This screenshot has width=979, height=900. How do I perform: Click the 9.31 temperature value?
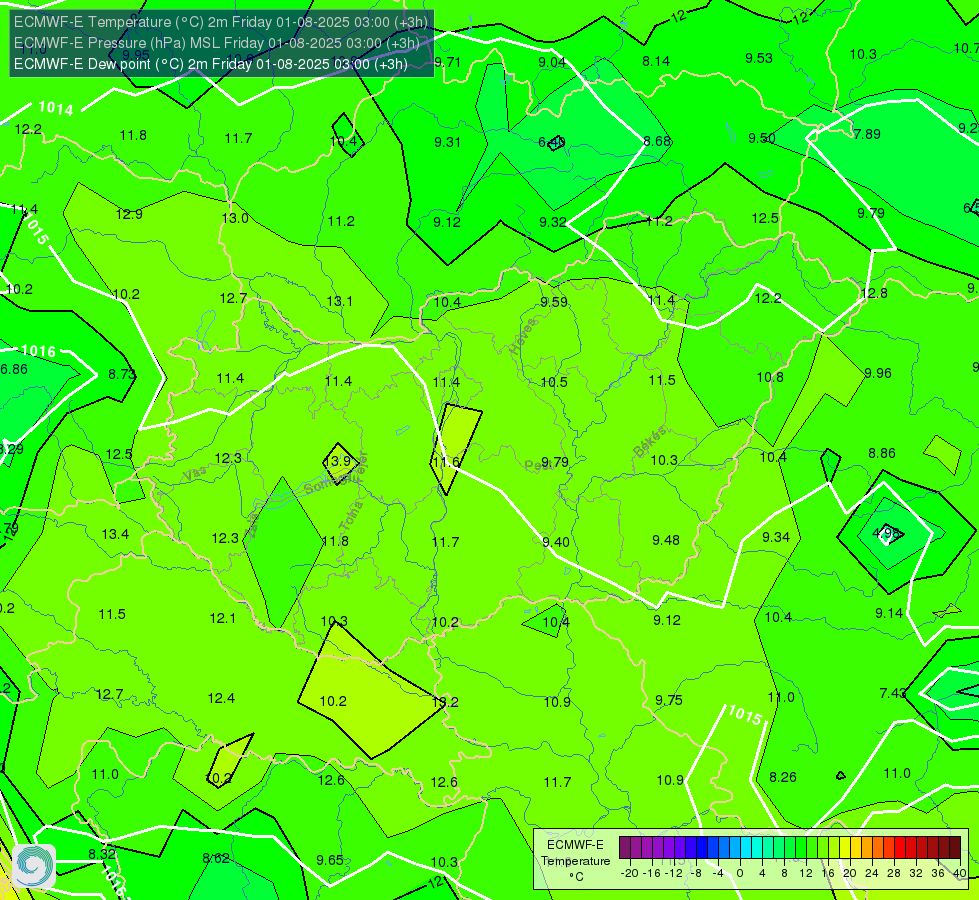(x=447, y=142)
